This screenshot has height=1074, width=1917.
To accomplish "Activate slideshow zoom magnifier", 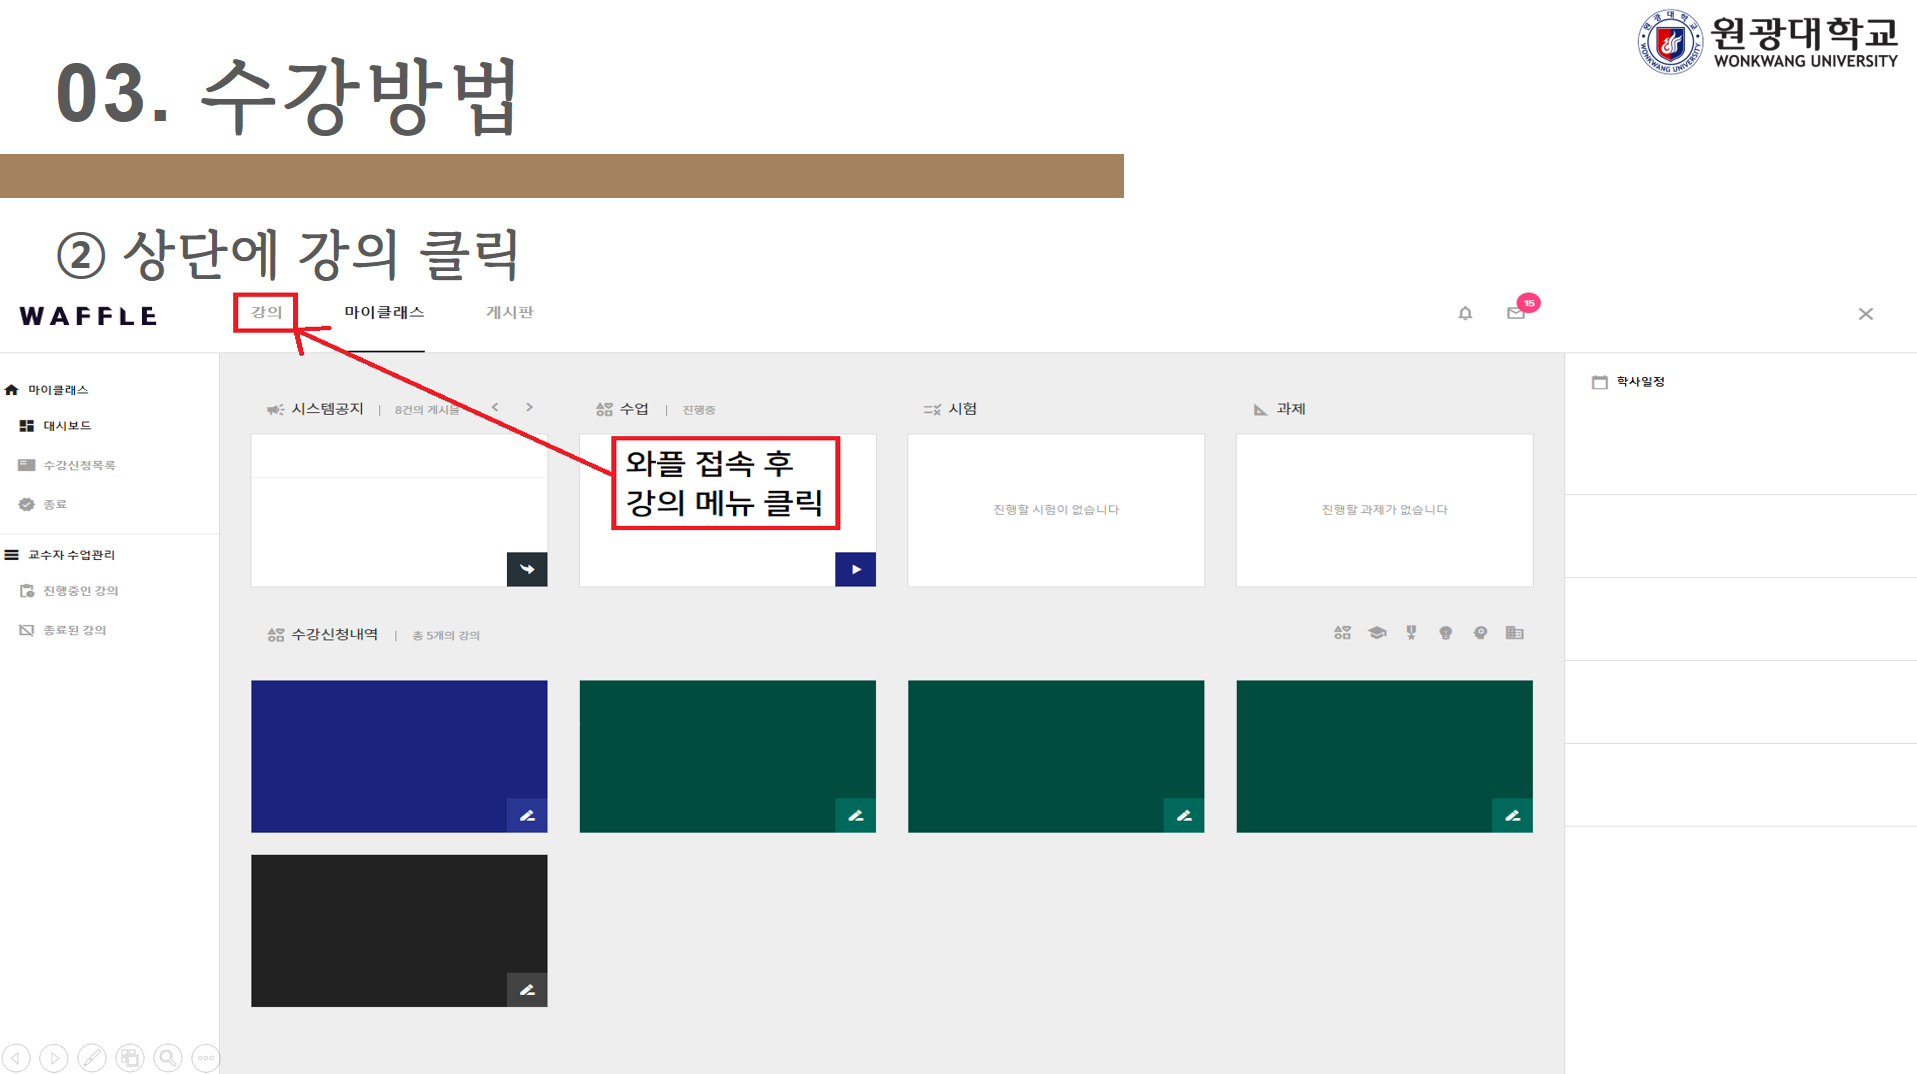I will (168, 1057).
